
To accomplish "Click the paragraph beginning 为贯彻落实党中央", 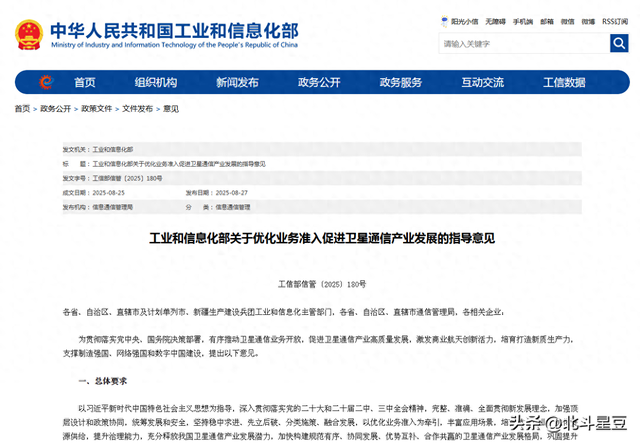I will tap(319, 346).
